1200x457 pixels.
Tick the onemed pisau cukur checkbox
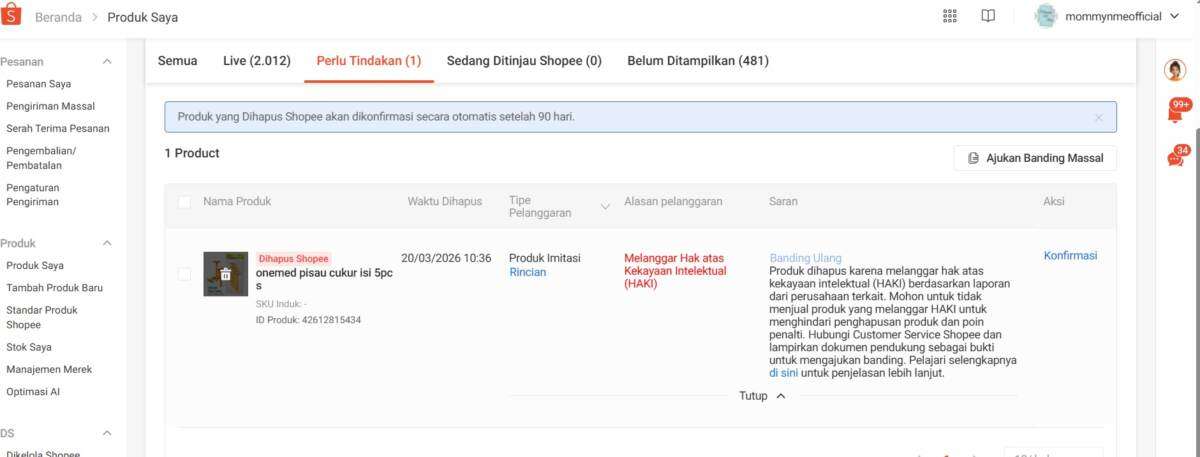click(x=184, y=274)
